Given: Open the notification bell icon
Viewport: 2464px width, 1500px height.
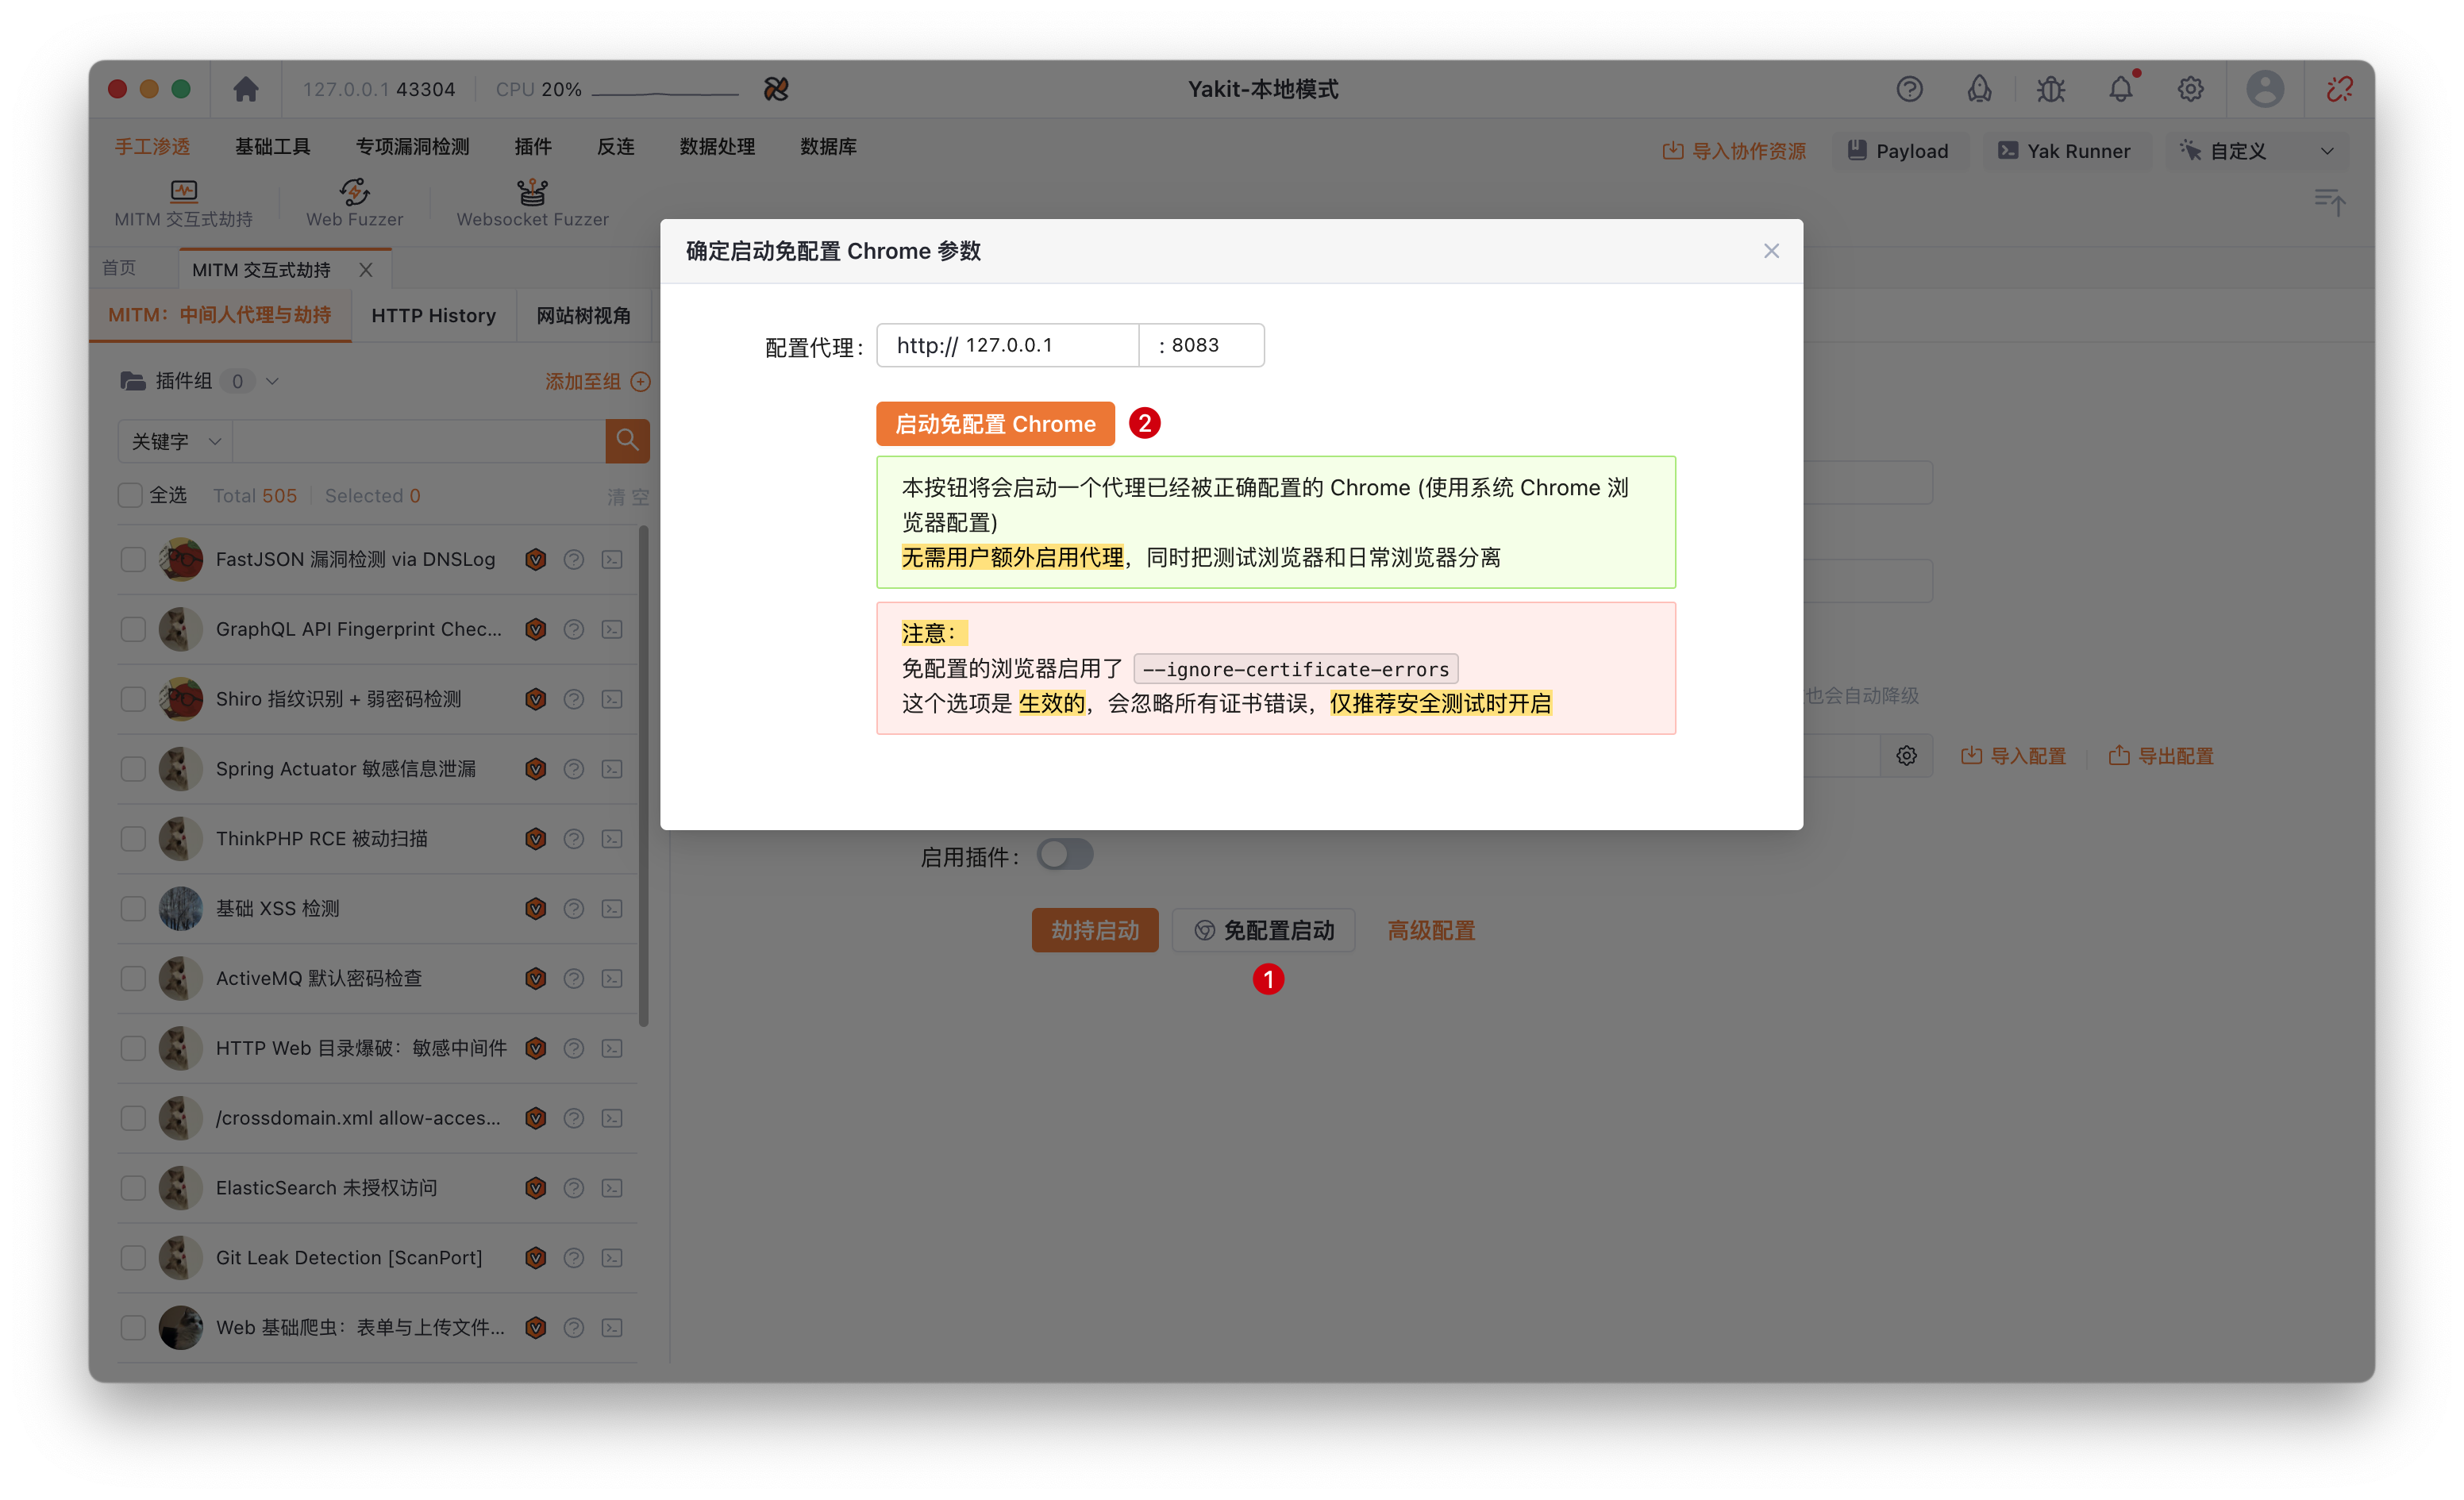Looking at the screenshot, I should 2120,89.
